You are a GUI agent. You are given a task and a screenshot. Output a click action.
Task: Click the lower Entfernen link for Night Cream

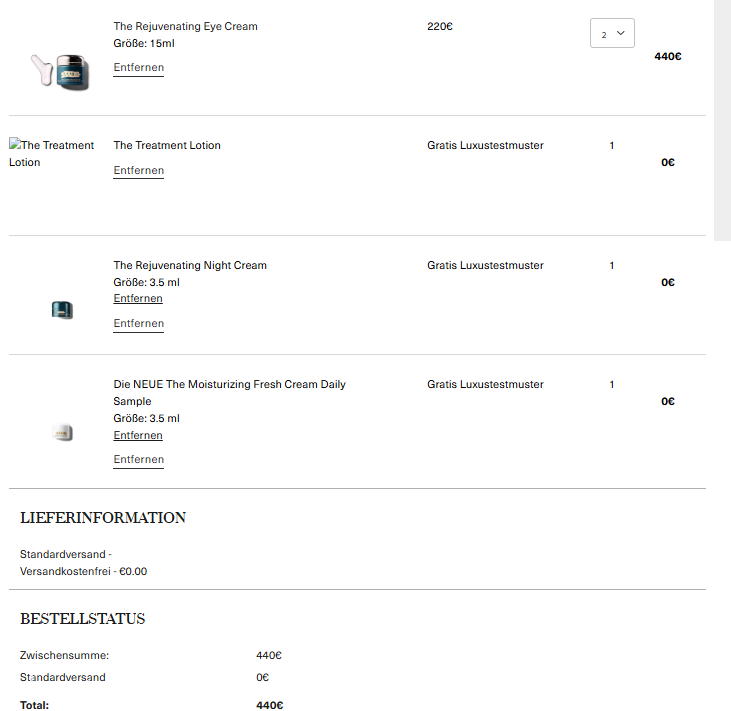(138, 324)
